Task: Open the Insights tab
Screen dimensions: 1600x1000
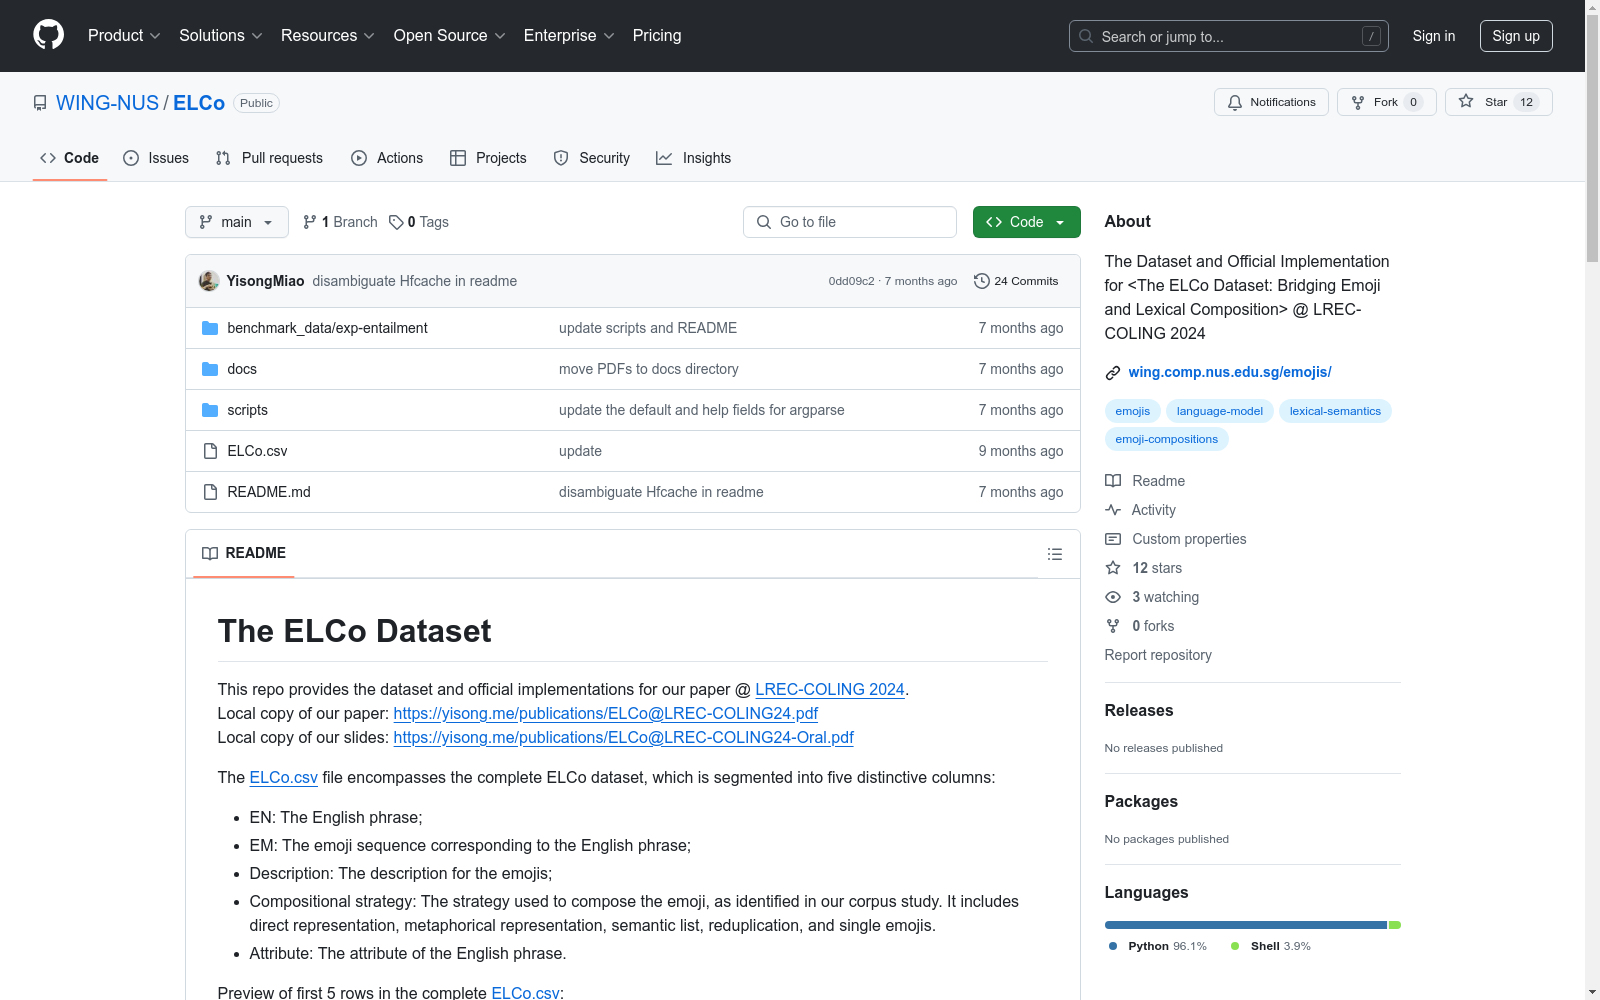Action: [x=693, y=158]
